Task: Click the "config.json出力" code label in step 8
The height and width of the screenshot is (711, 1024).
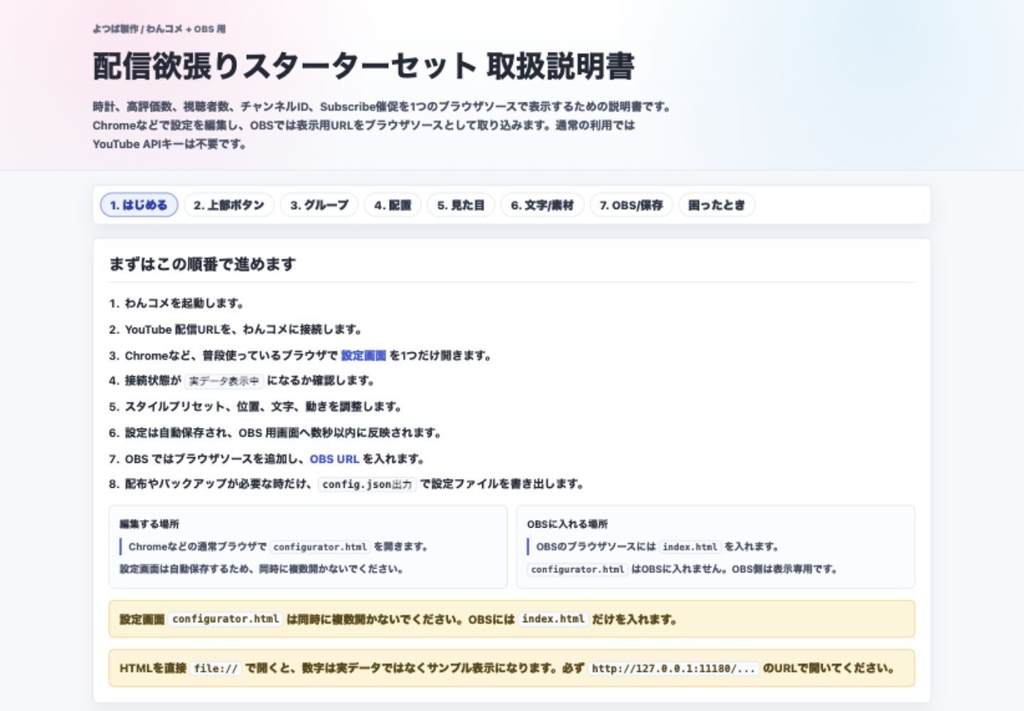Action: point(367,484)
